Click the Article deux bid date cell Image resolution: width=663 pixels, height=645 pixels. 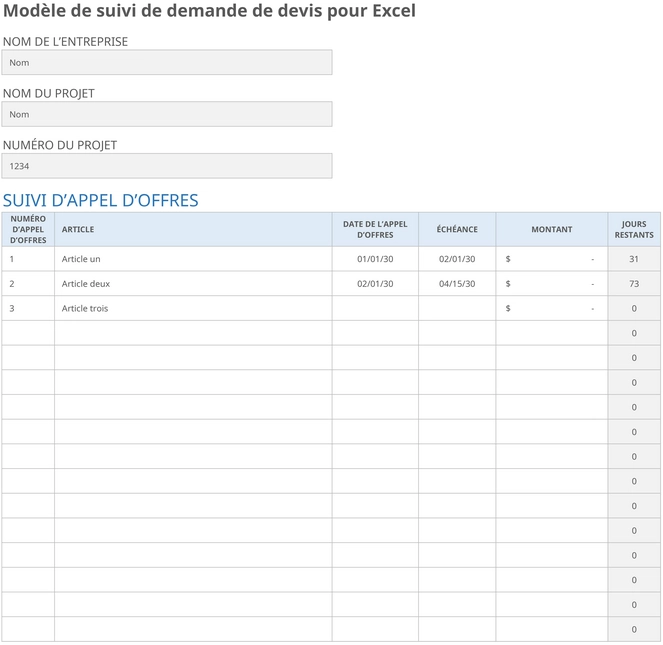tap(375, 283)
